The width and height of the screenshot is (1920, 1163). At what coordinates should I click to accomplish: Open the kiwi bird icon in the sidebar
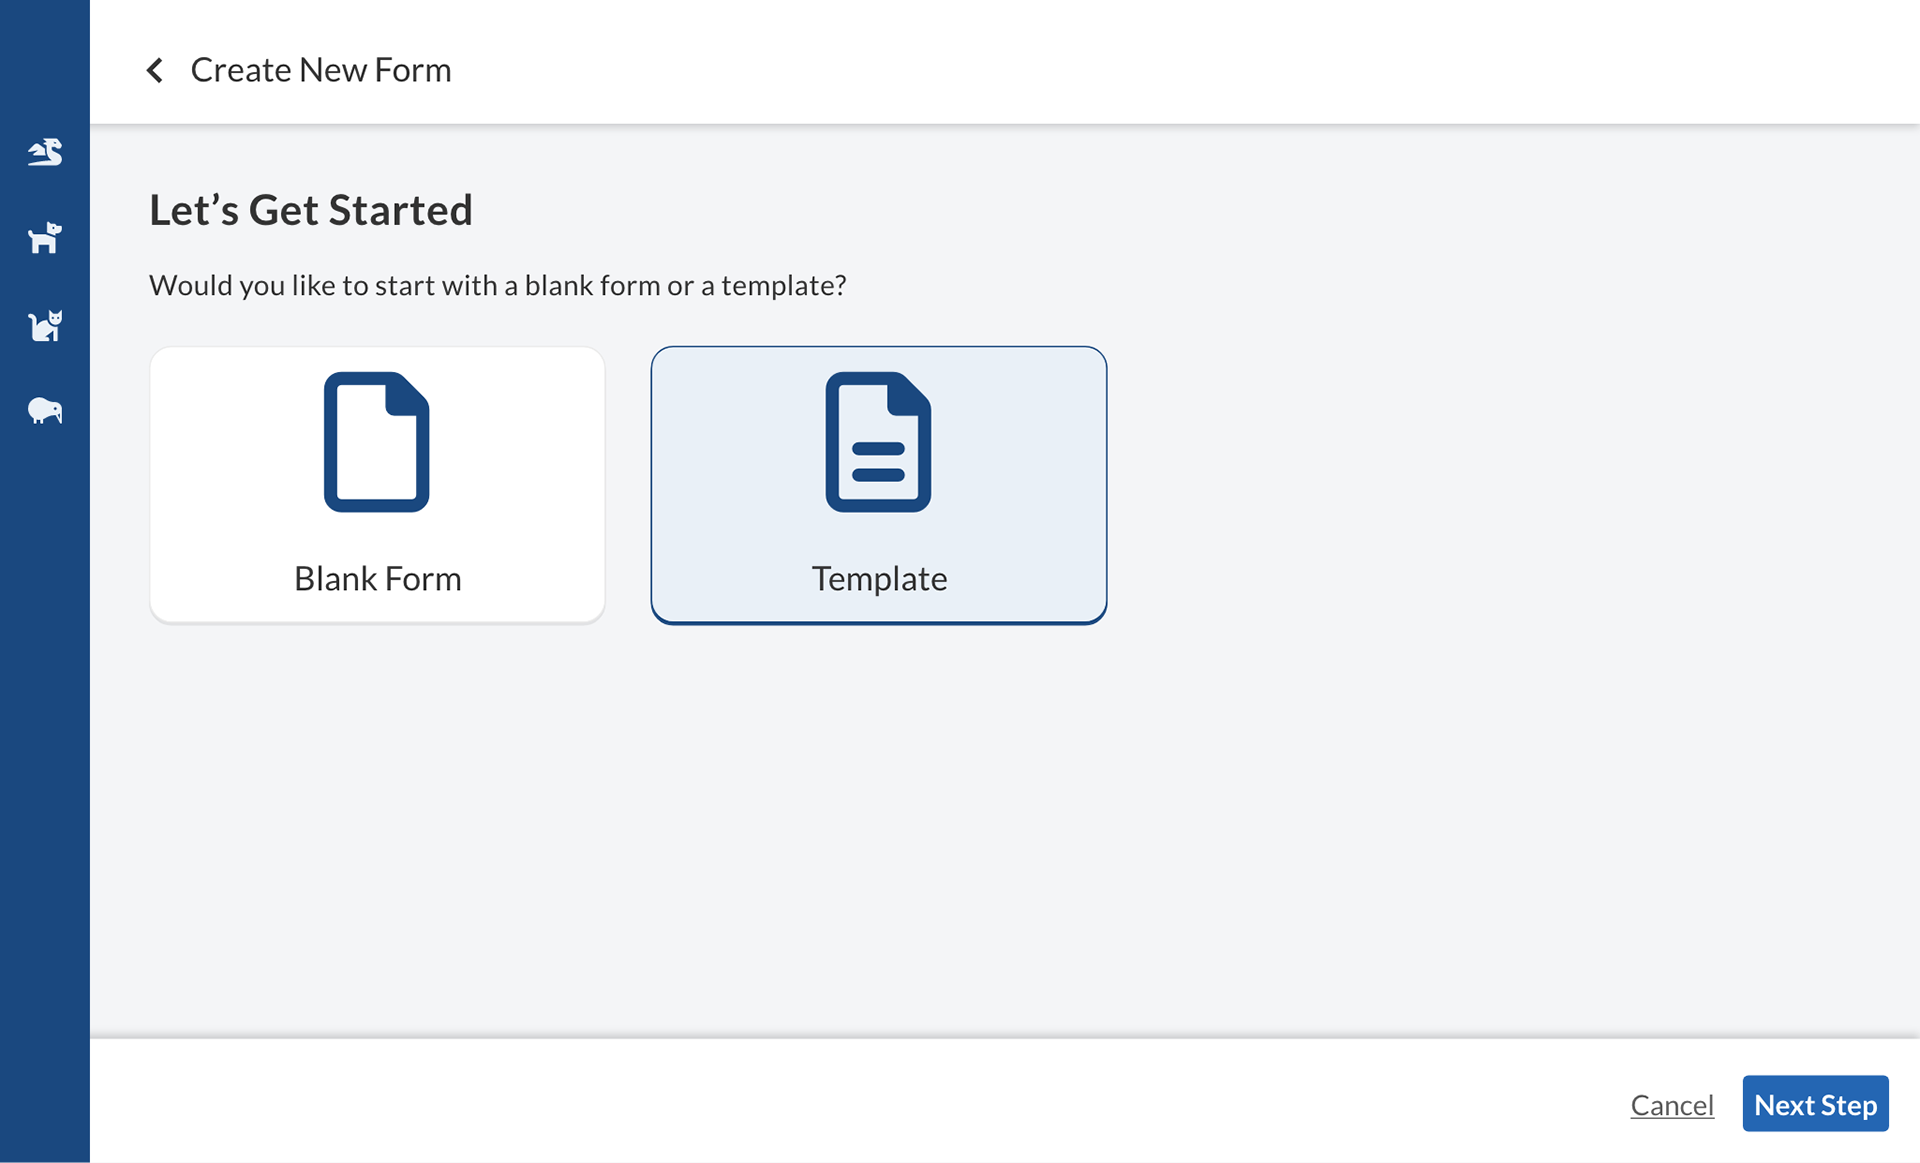pos(45,411)
